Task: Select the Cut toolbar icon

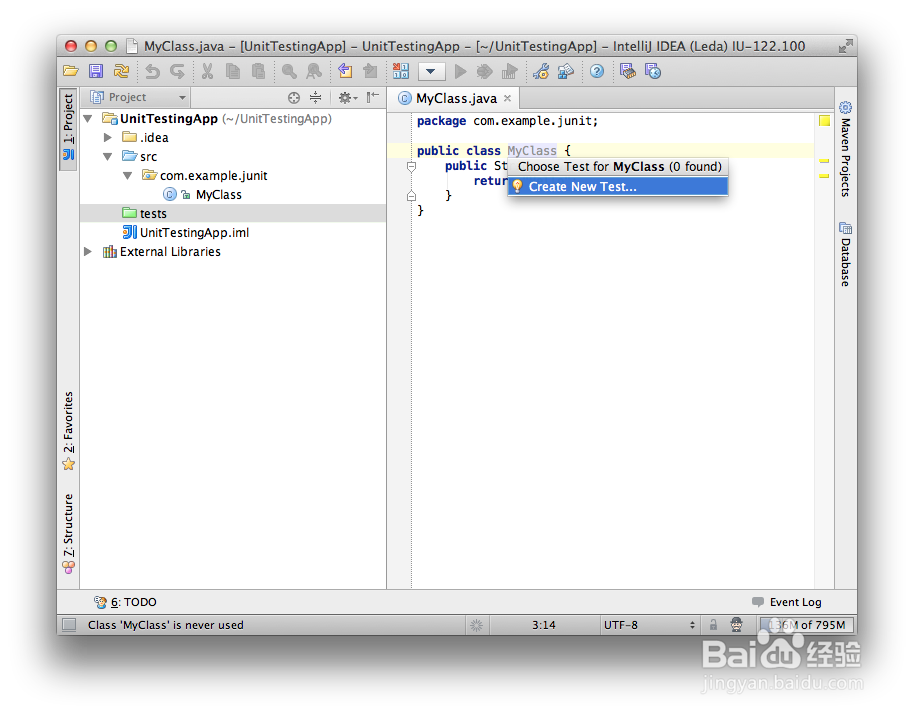Action: coord(205,71)
